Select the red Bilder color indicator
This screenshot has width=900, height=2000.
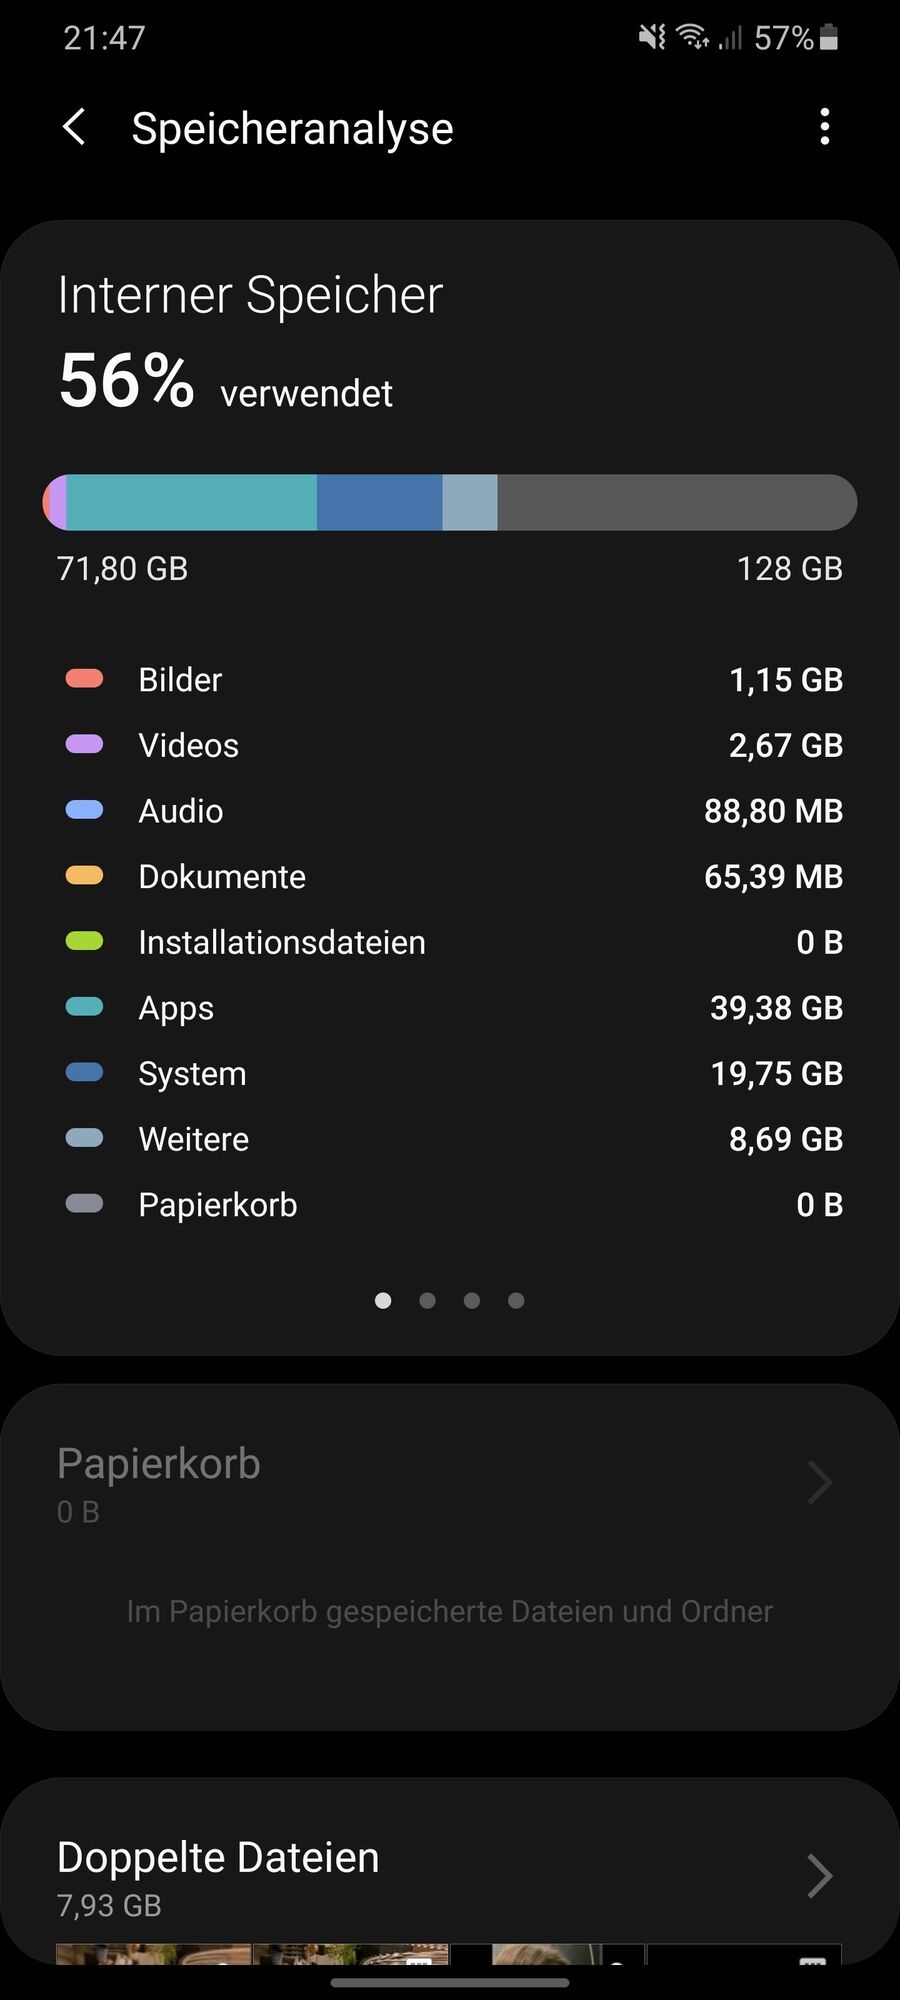84,679
